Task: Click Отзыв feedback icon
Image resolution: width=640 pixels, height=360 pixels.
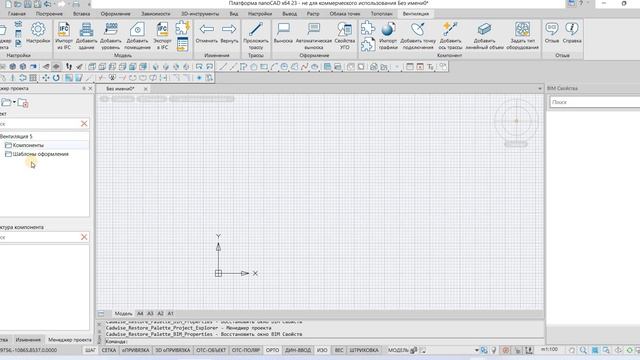Action: pos(552,29)
